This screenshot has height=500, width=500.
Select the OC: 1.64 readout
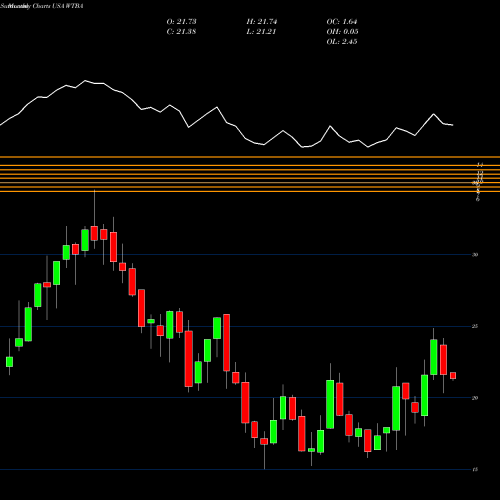[x=342, y=22]
